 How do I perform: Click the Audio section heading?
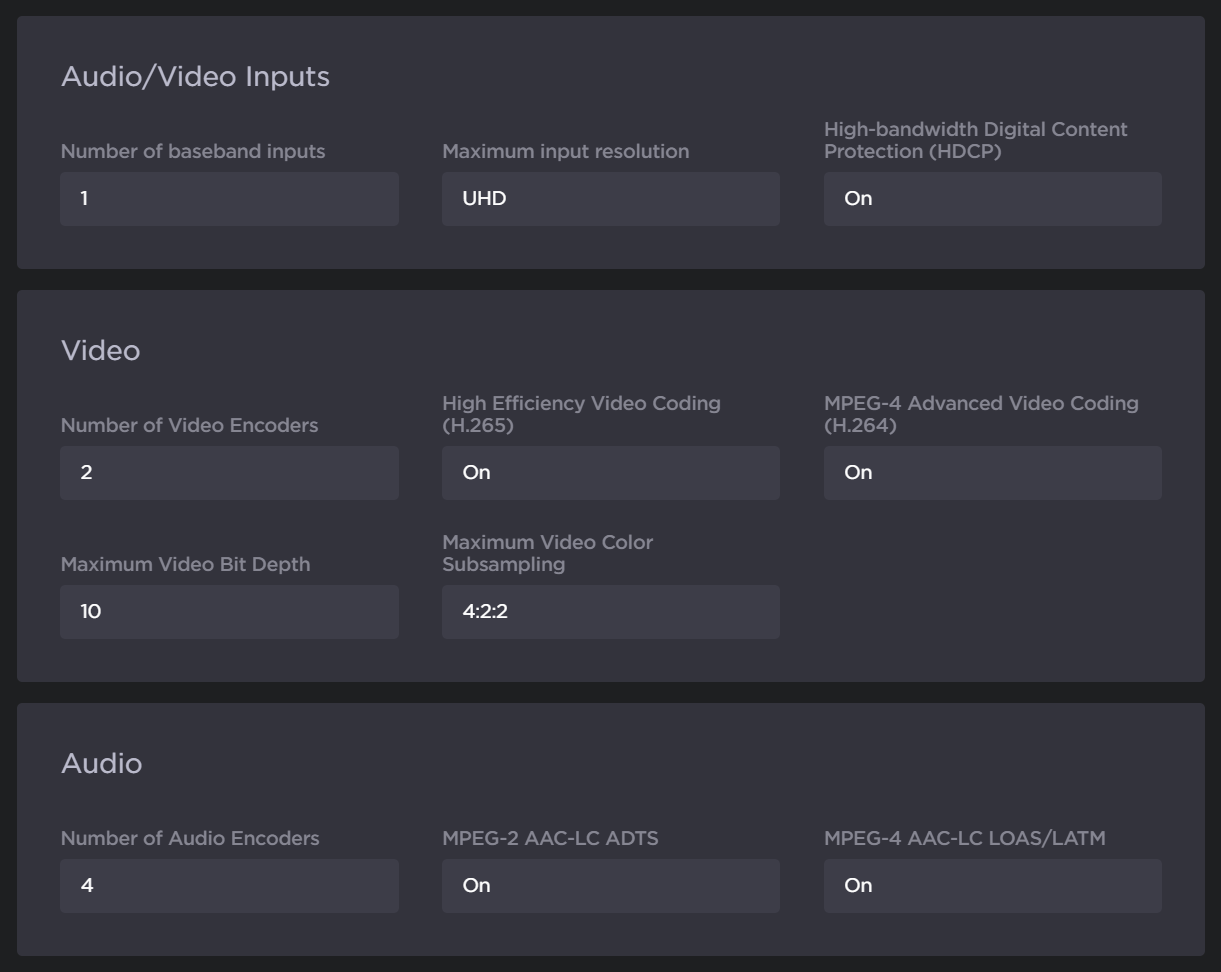pyautogui.click(x=101, y=764)
